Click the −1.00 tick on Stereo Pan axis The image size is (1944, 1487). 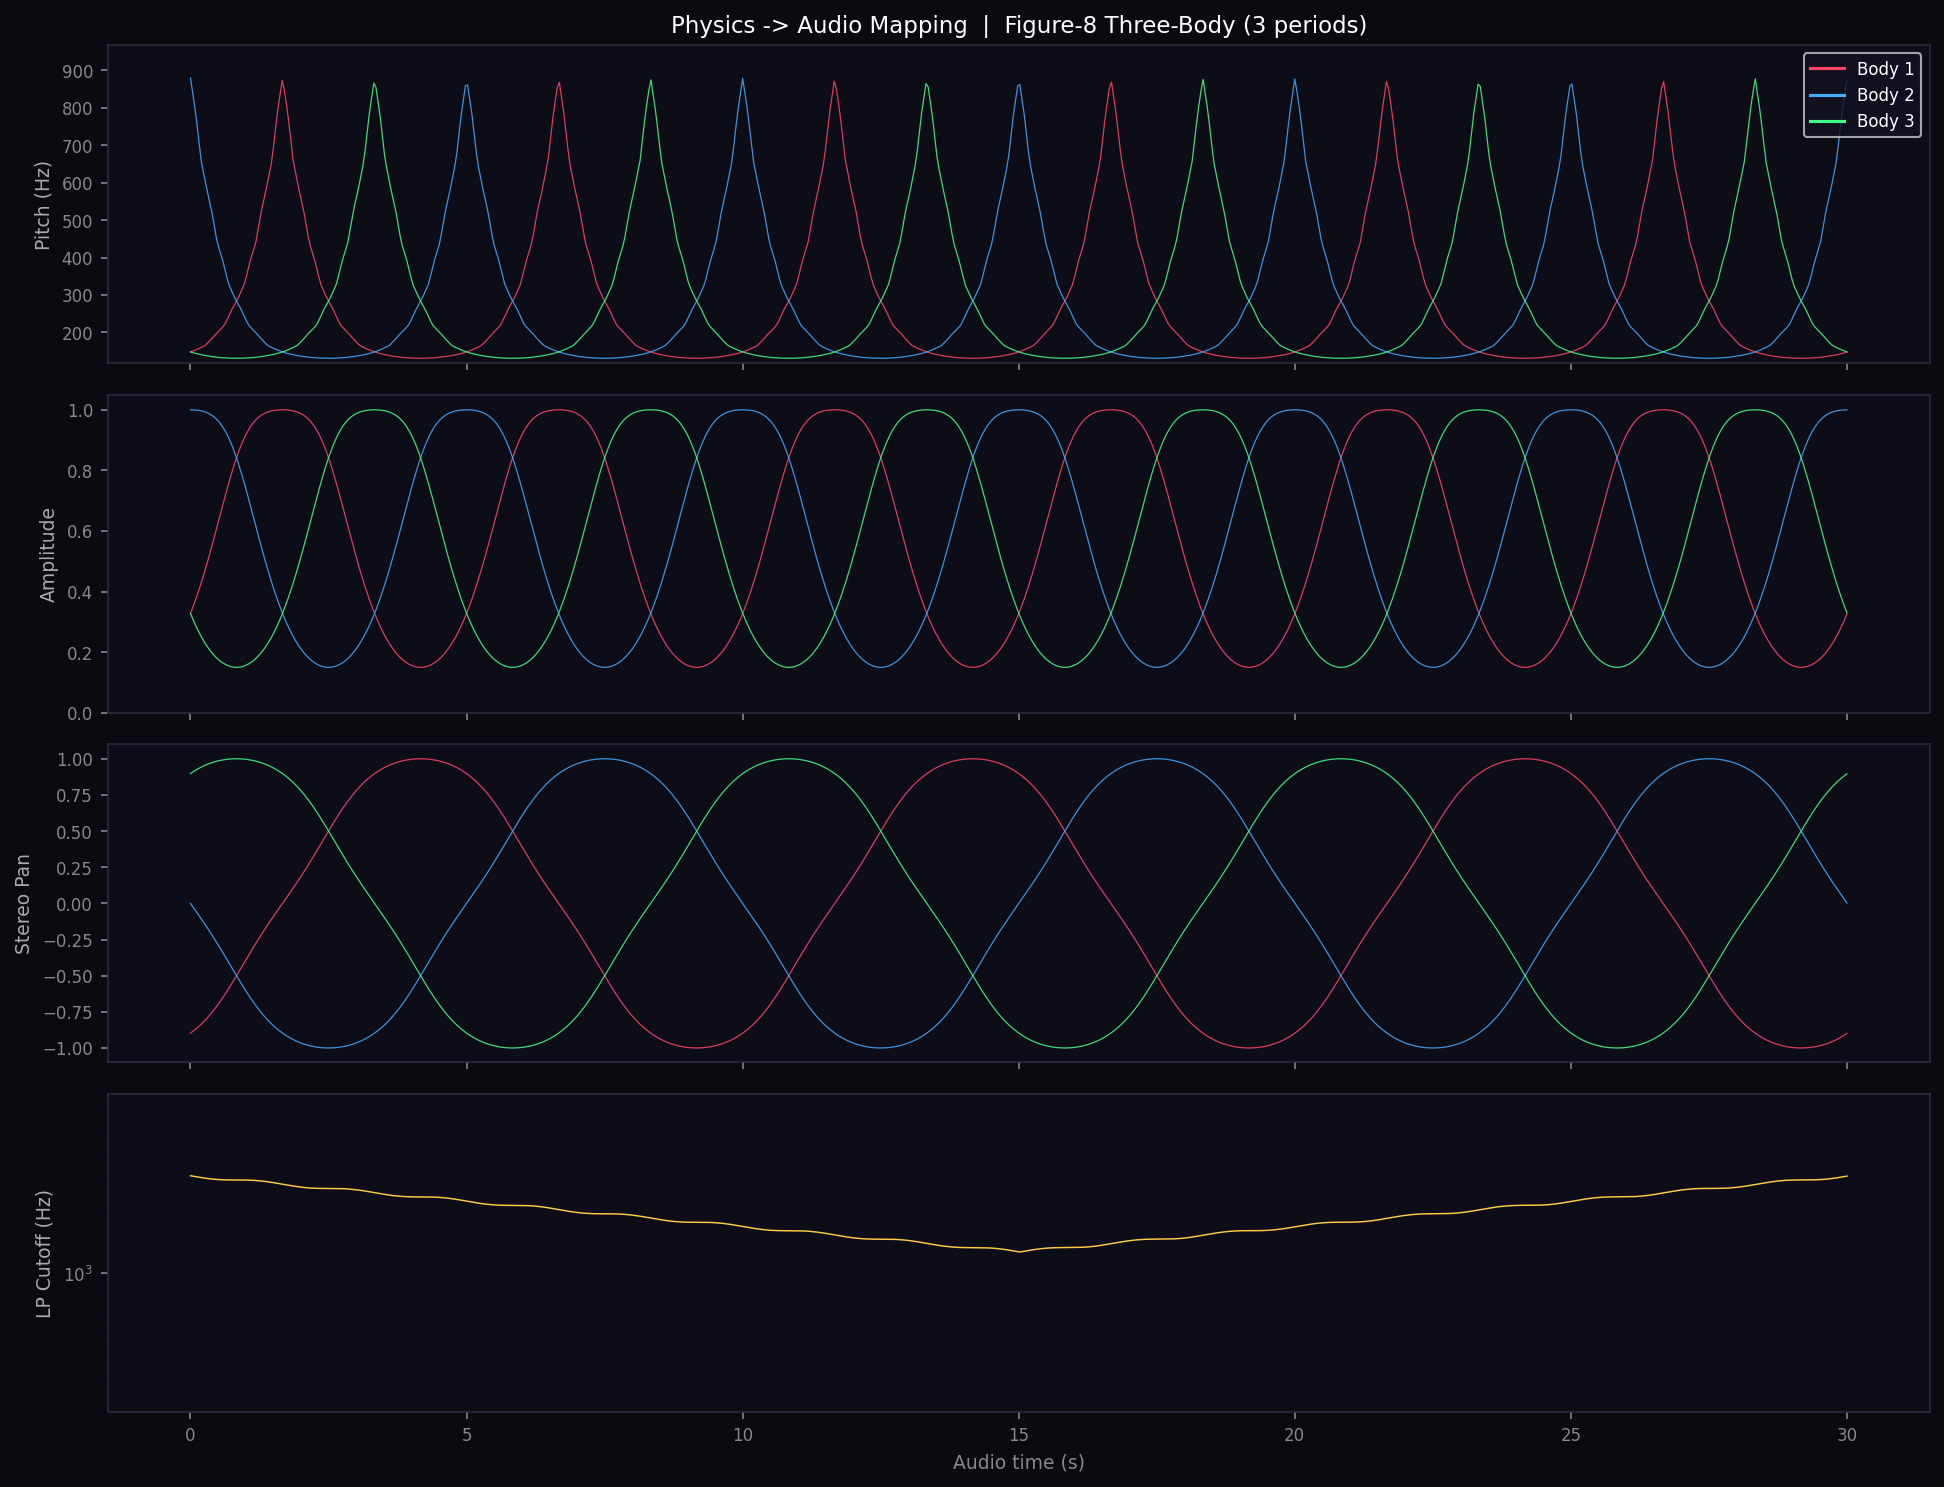pos(70,1049)
